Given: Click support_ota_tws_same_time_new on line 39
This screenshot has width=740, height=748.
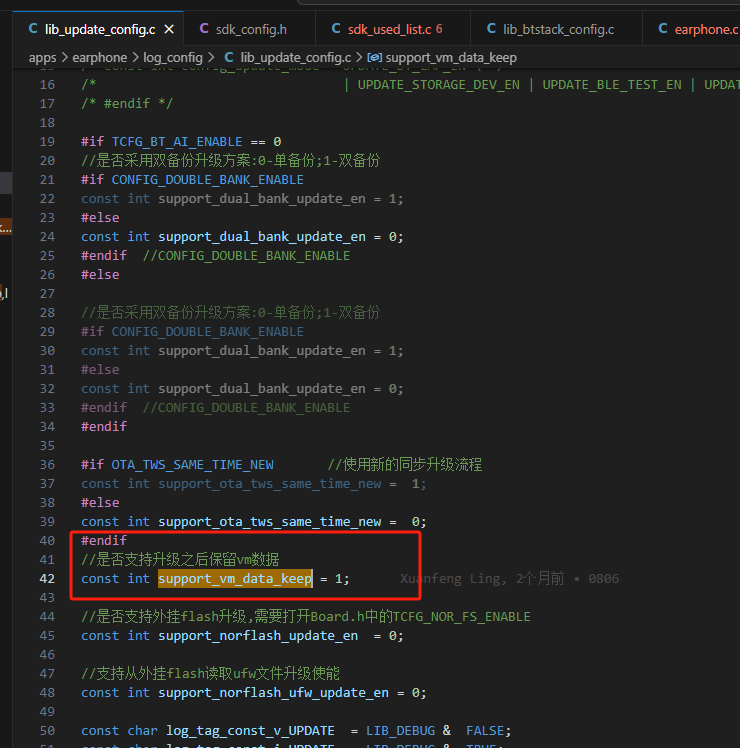Looking at the screenshot, I should pos(270,521).
